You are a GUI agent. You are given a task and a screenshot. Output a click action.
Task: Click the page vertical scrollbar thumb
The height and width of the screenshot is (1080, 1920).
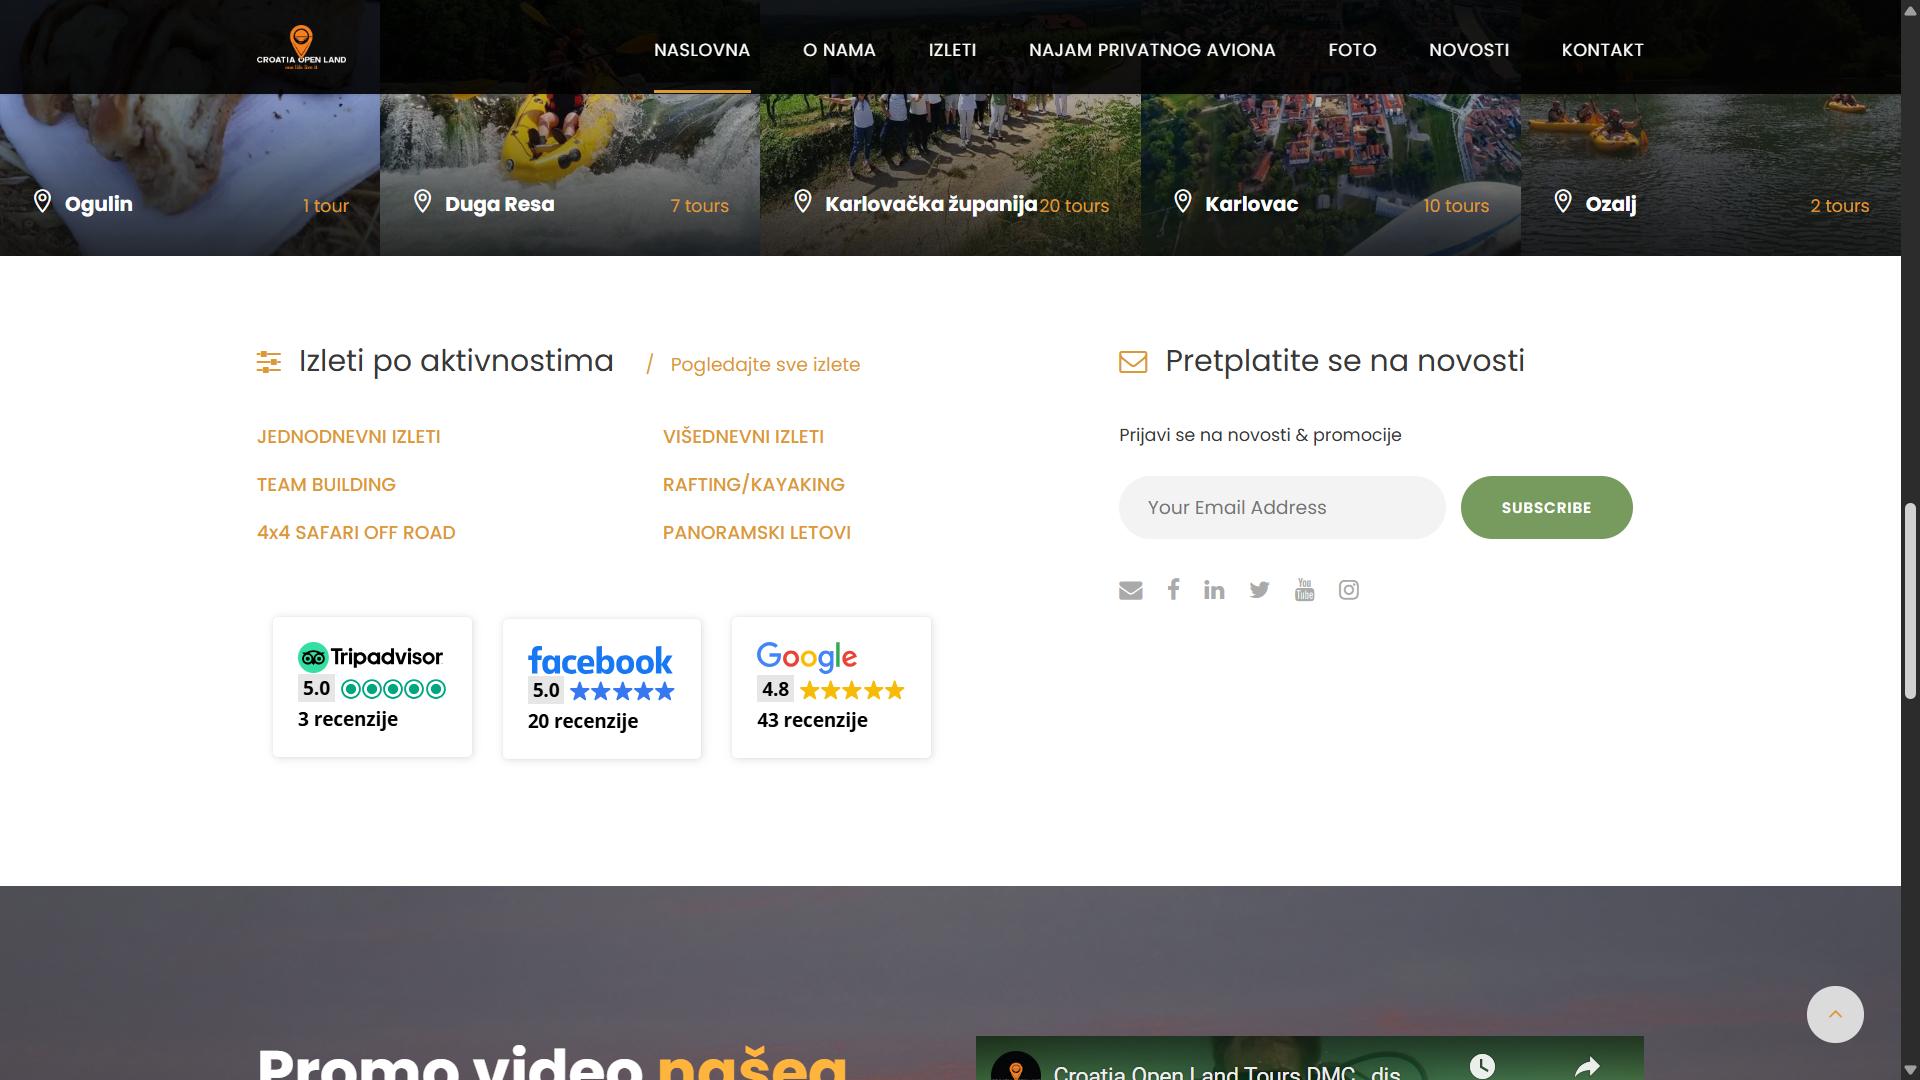[x=1910, y=600]
